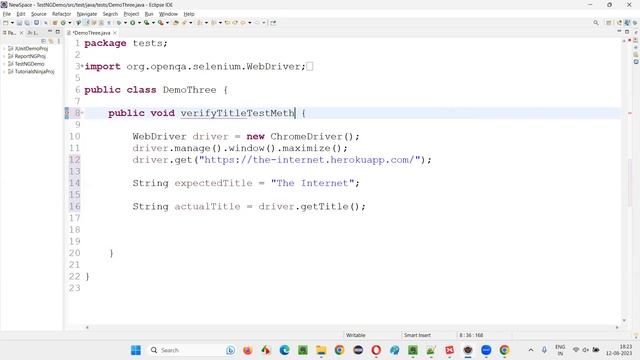Open the Run button dropdown arrow
Screen dimensions: 640x360
pos(139,23)
